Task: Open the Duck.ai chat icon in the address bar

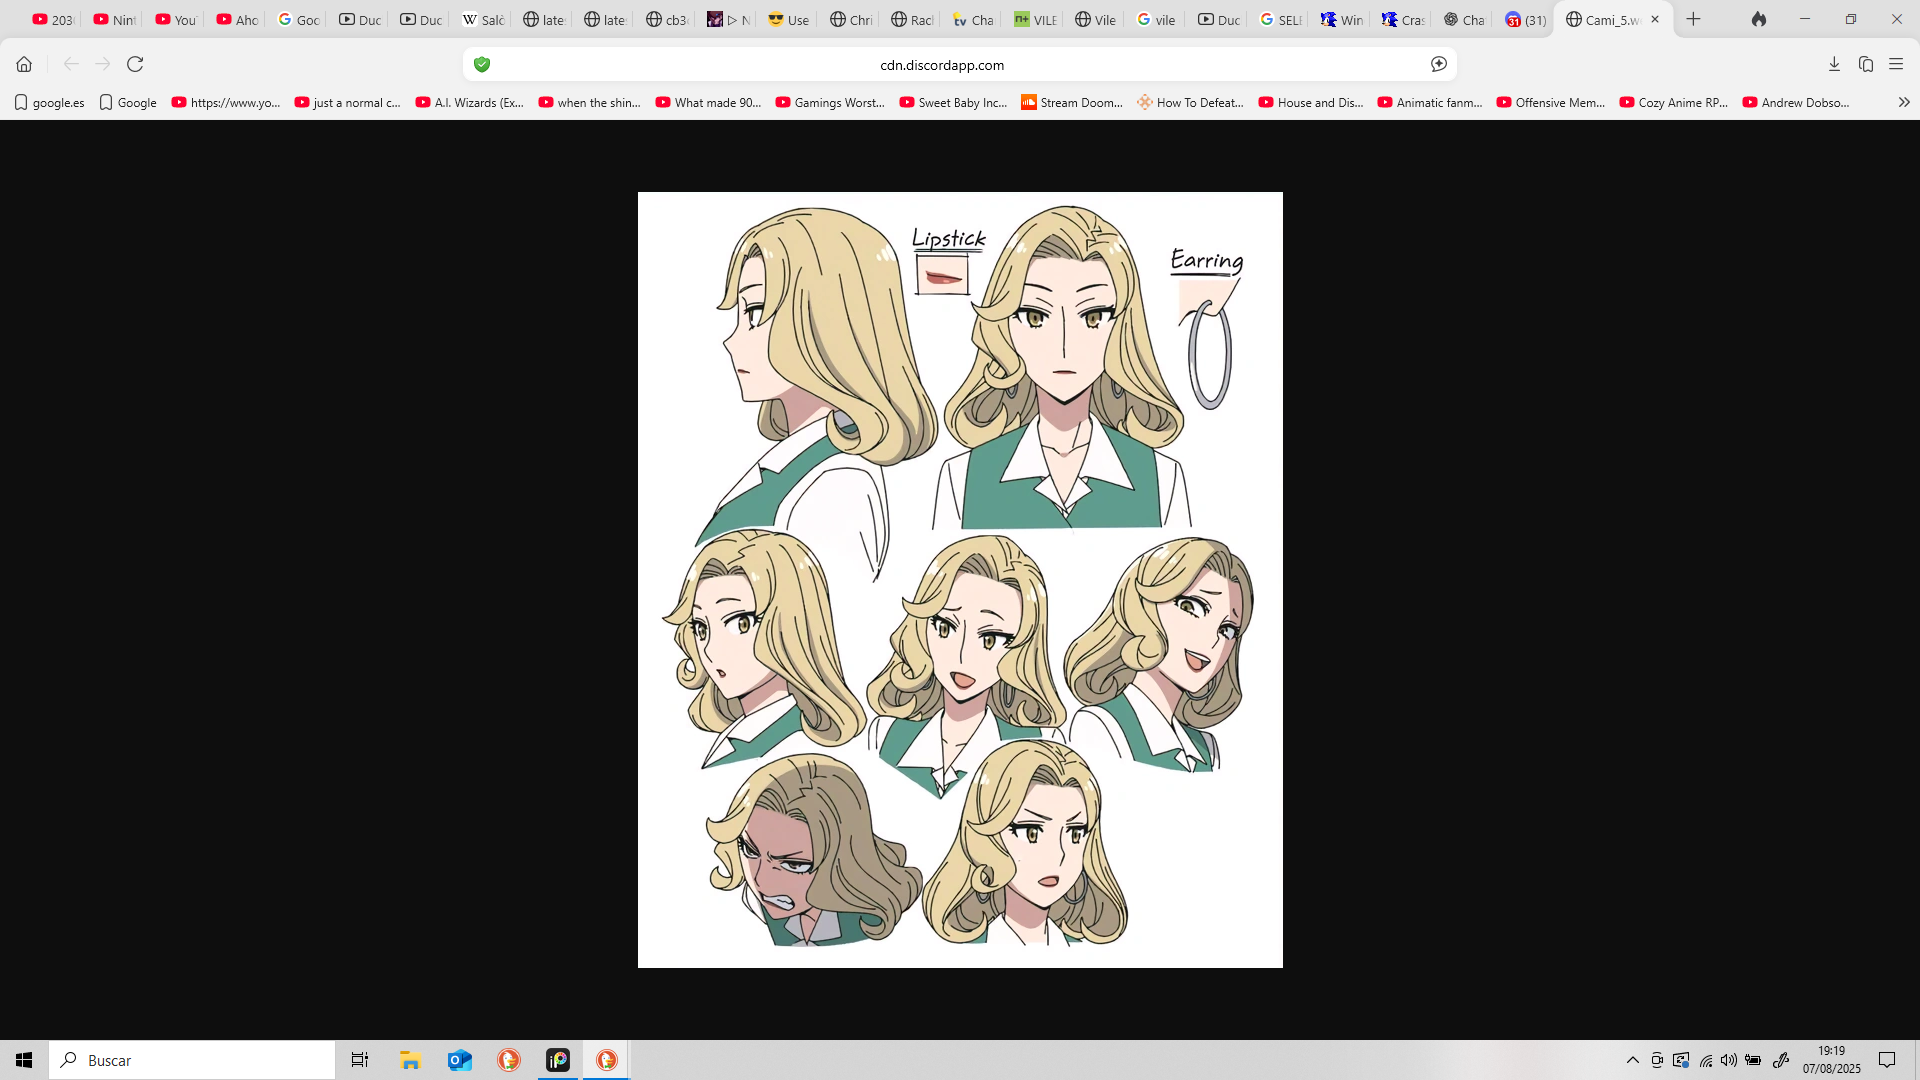Action: [1438, 64]
